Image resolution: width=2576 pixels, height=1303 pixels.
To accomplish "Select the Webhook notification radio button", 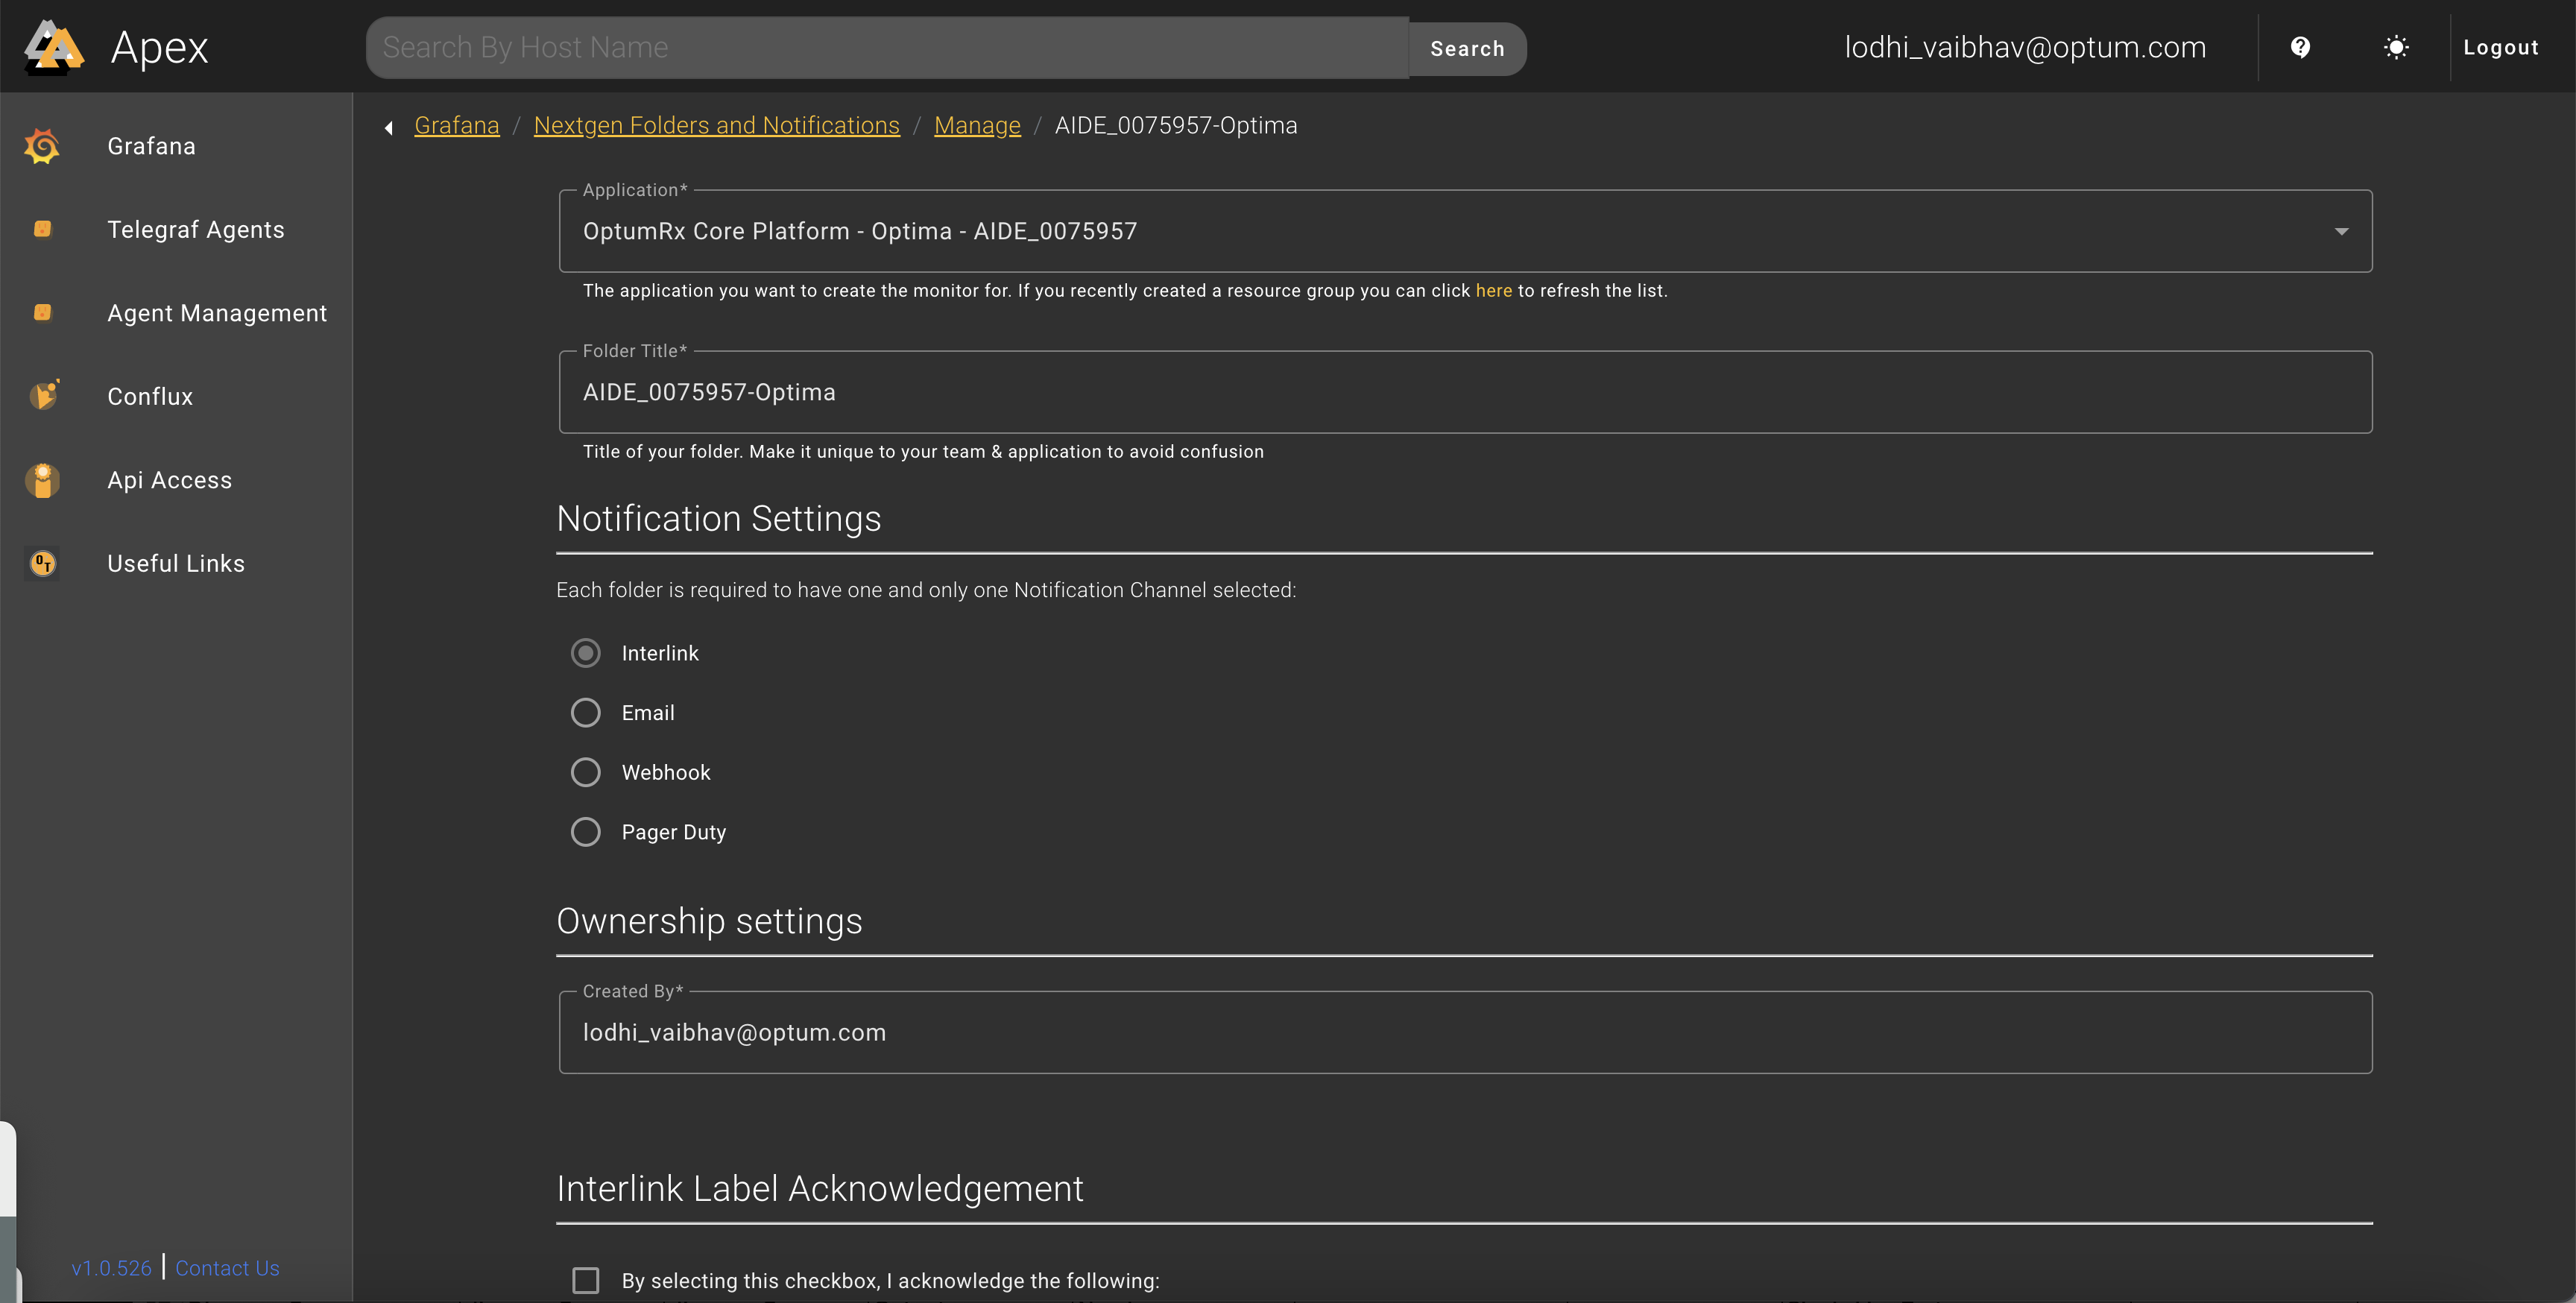I will click(586, 772).
